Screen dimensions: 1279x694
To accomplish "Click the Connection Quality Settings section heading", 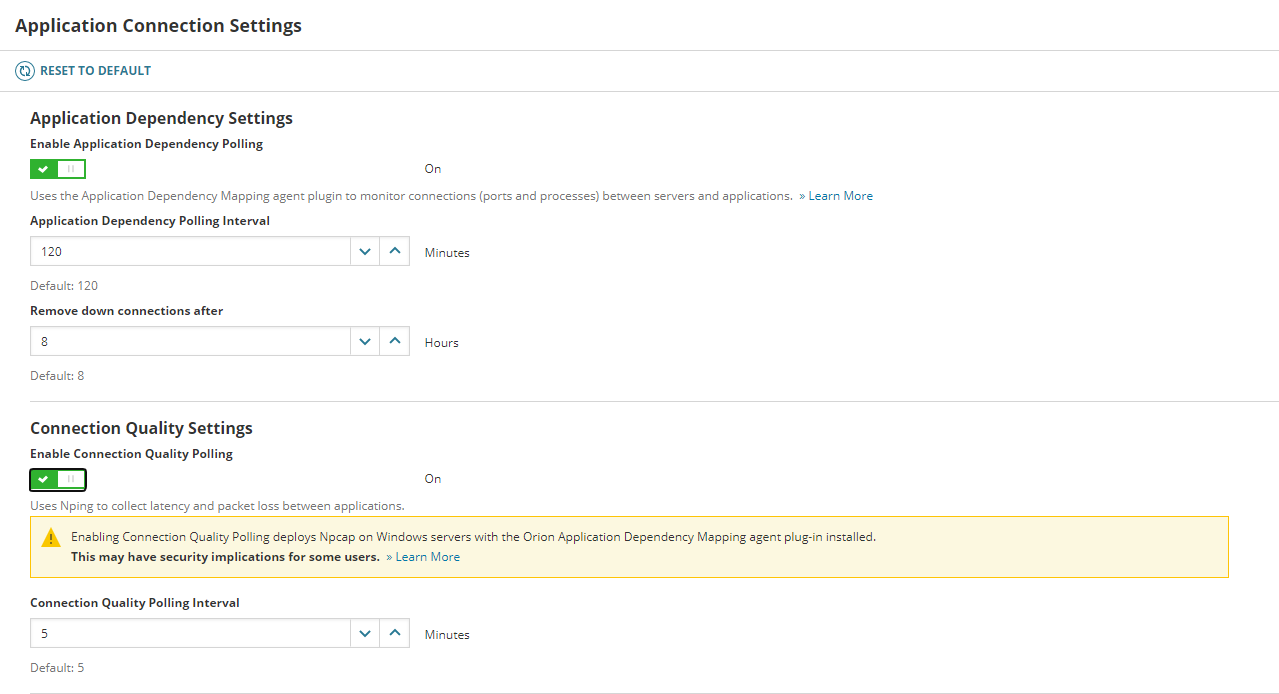I will coord(141,428).
